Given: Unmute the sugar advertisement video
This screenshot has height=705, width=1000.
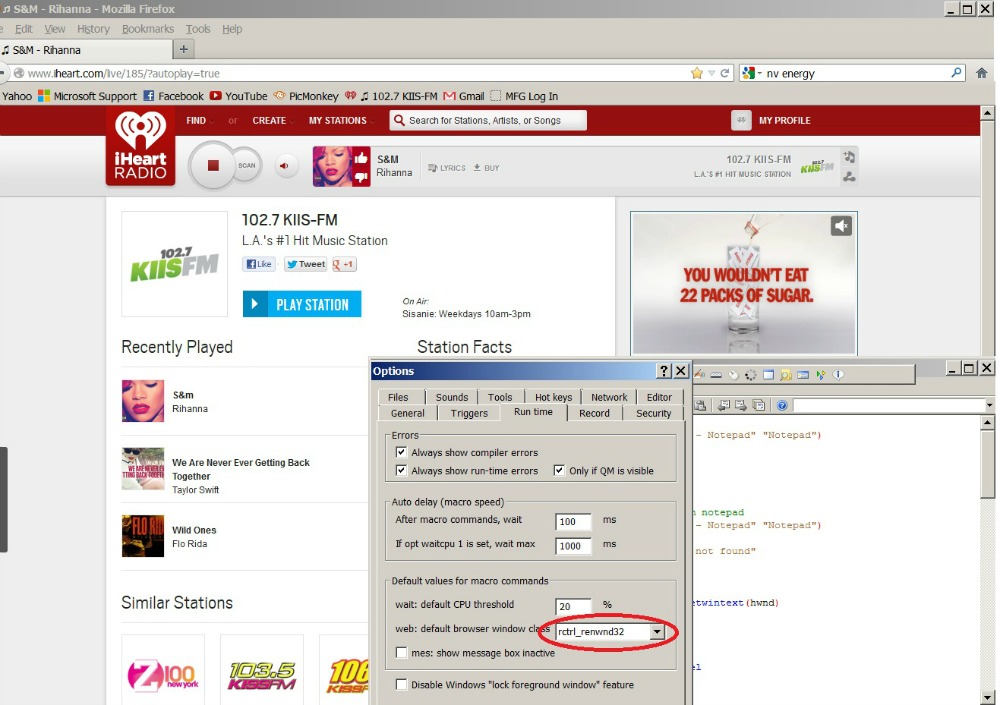Looking at the screenshot, I should (x=841, y=226).
